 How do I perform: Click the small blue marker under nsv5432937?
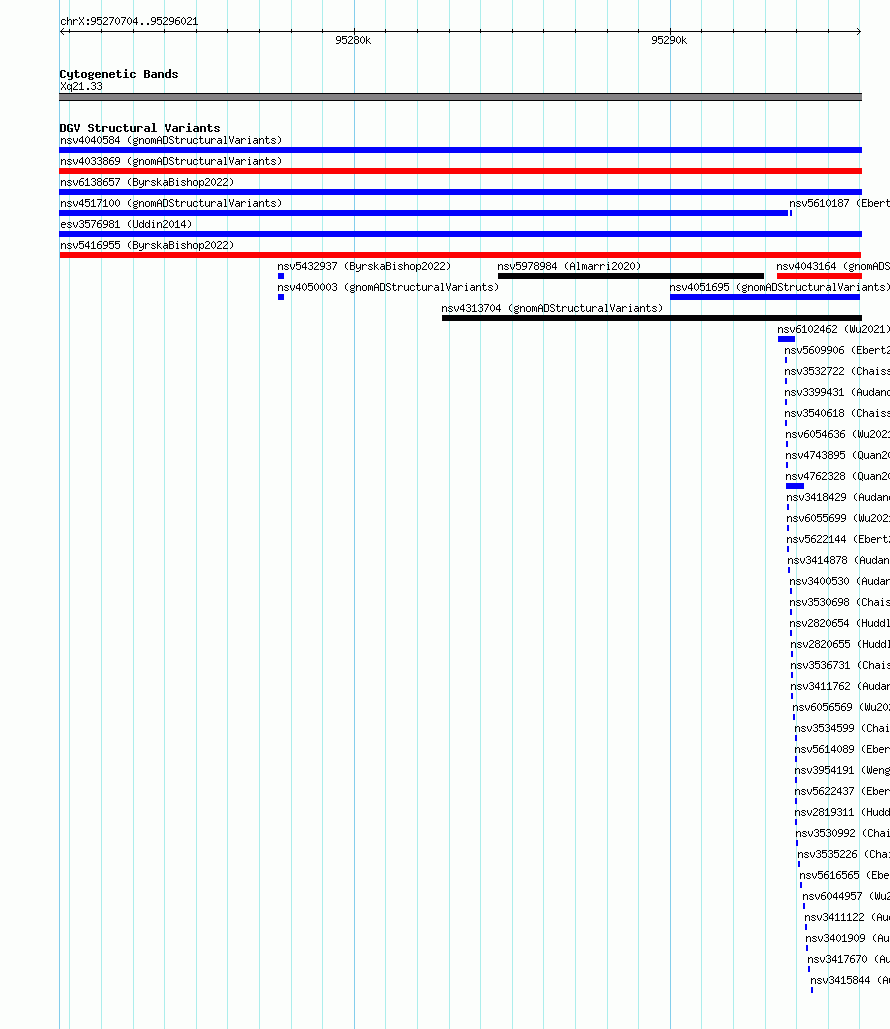click(281, 276)
